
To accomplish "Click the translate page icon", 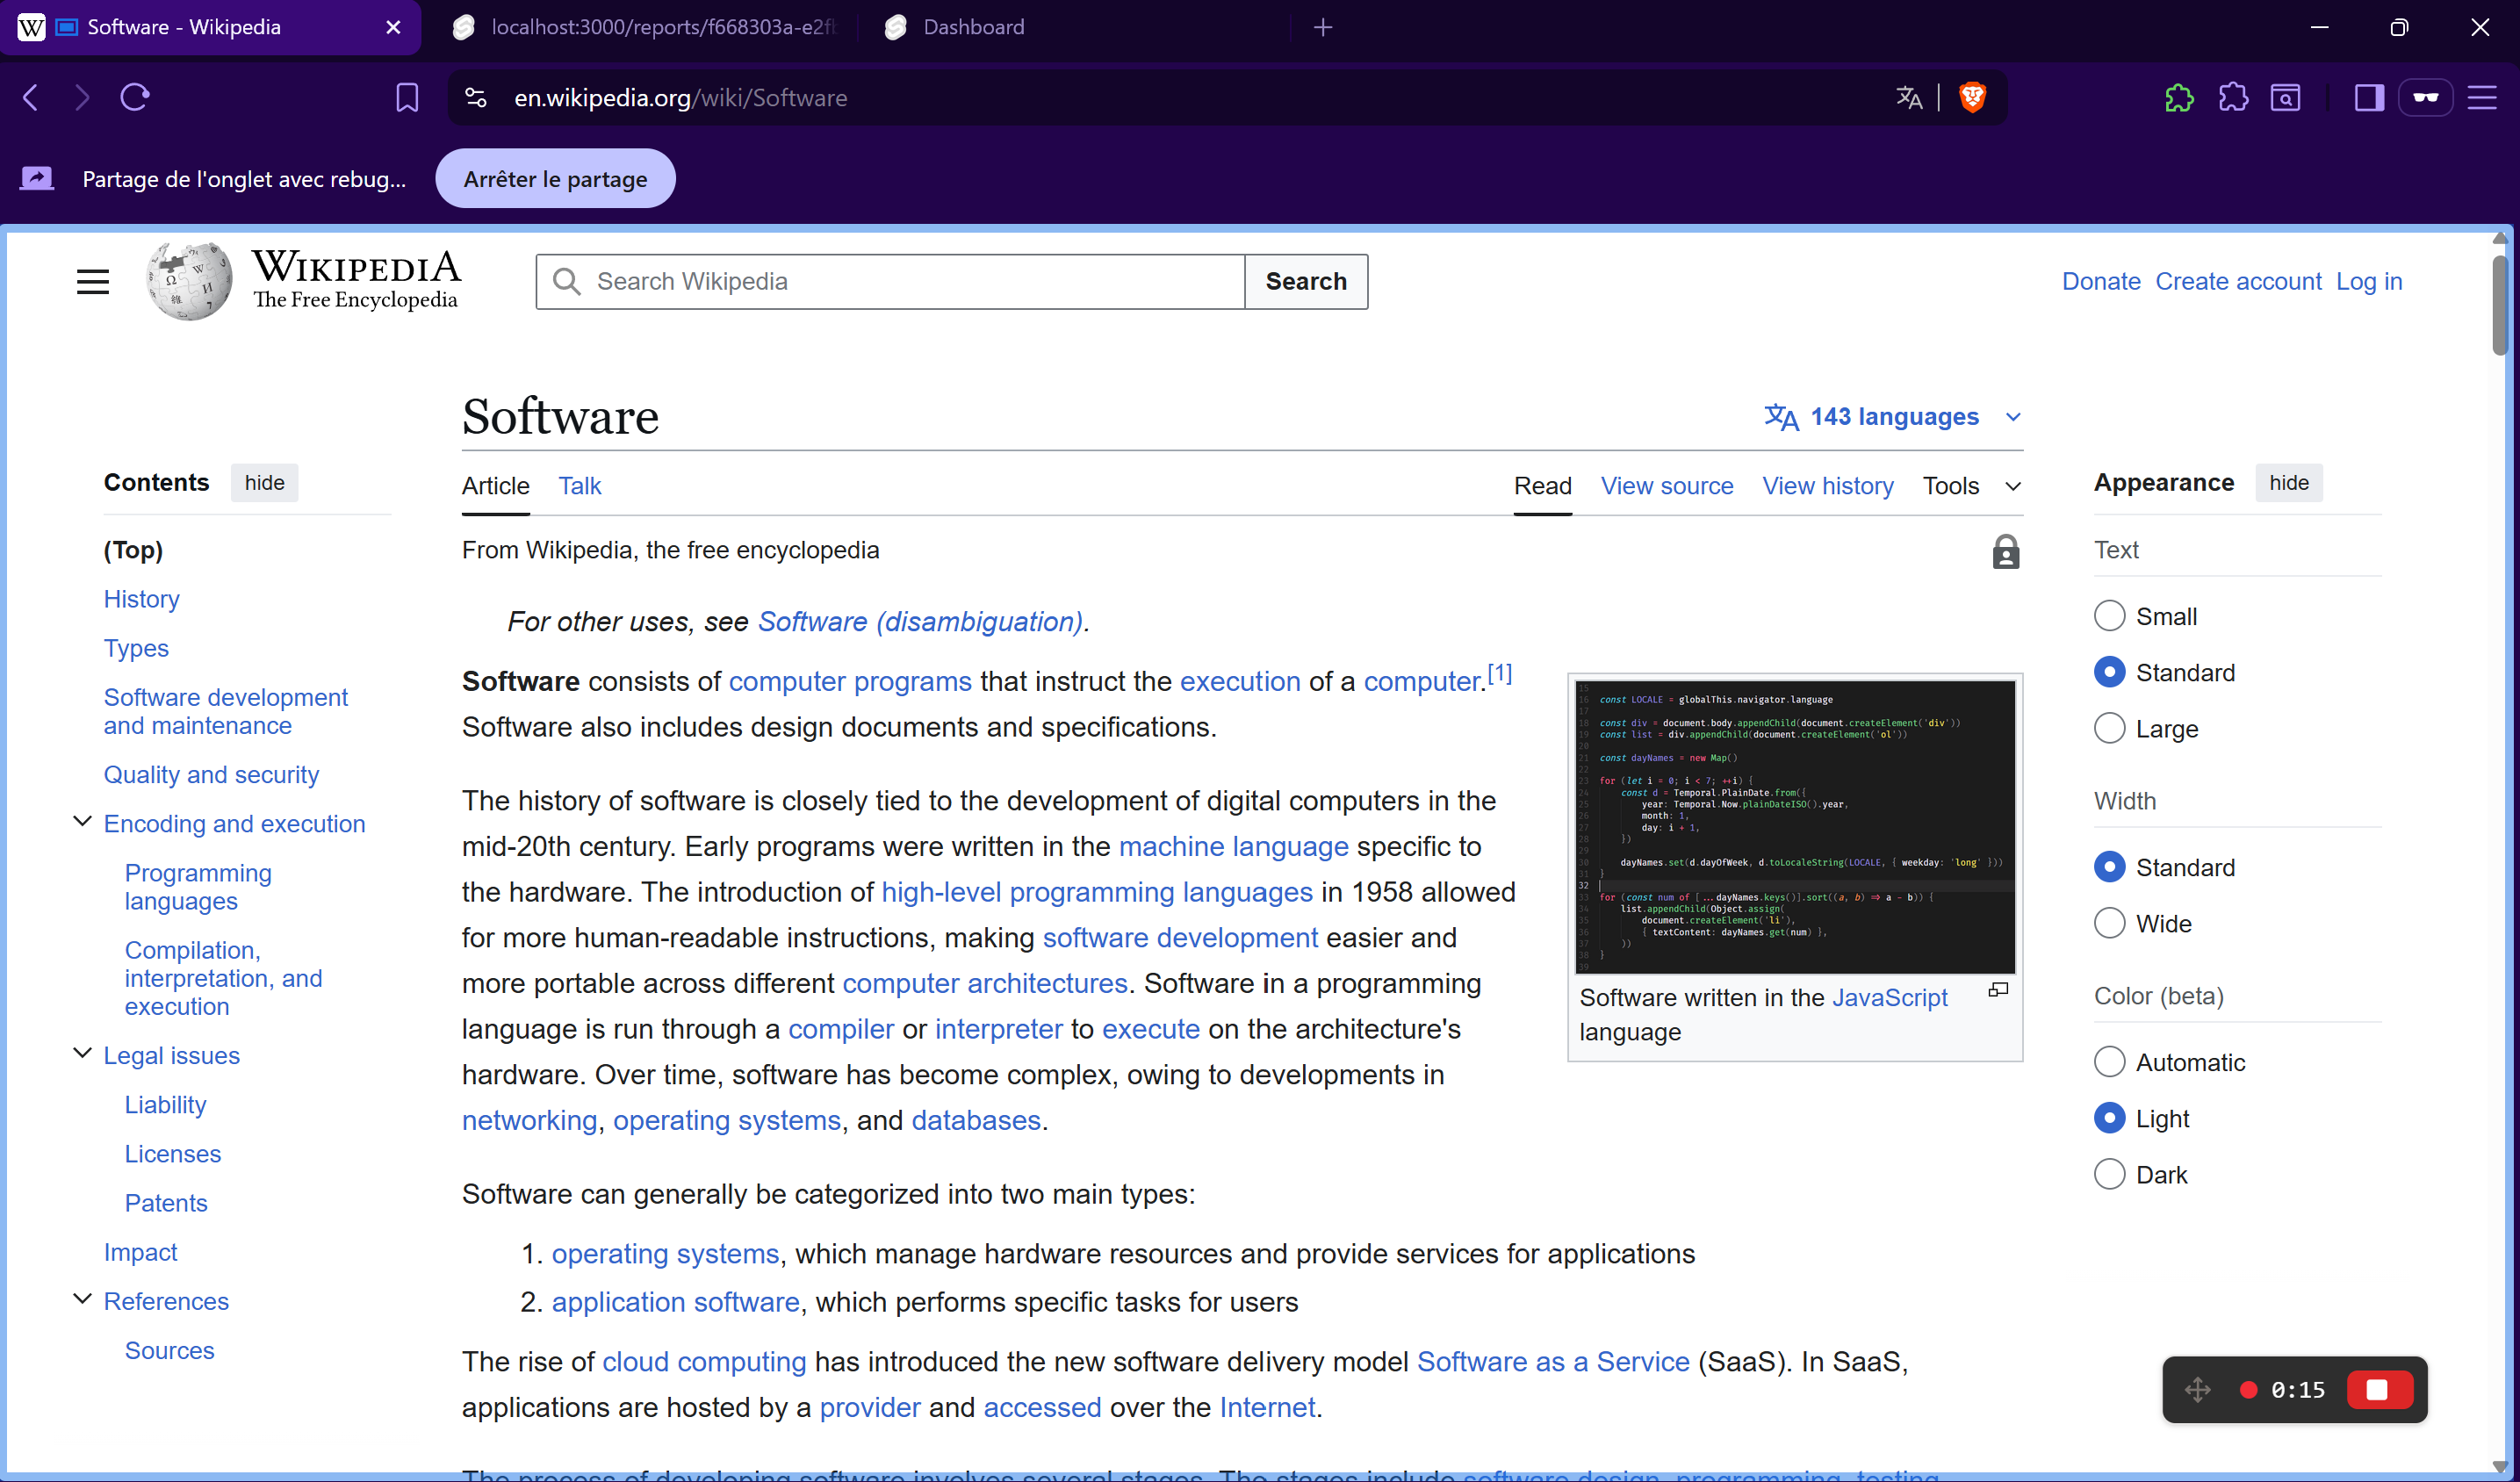I will point(1909,97).
